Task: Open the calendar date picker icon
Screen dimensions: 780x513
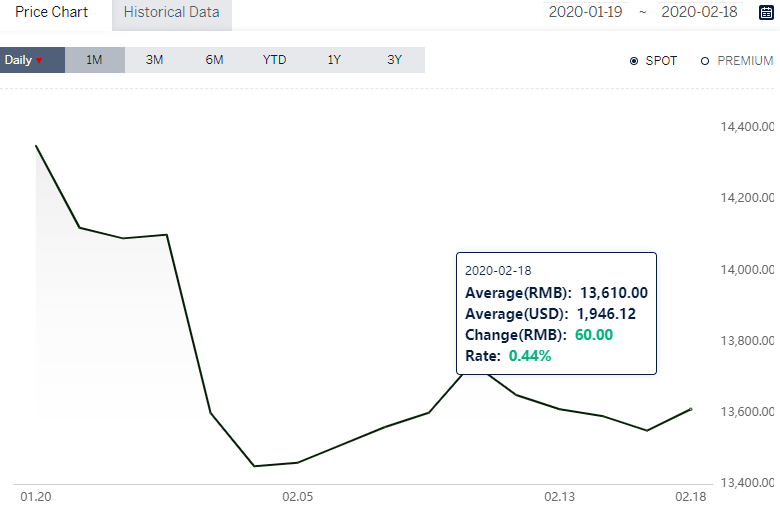Action: 767,12
